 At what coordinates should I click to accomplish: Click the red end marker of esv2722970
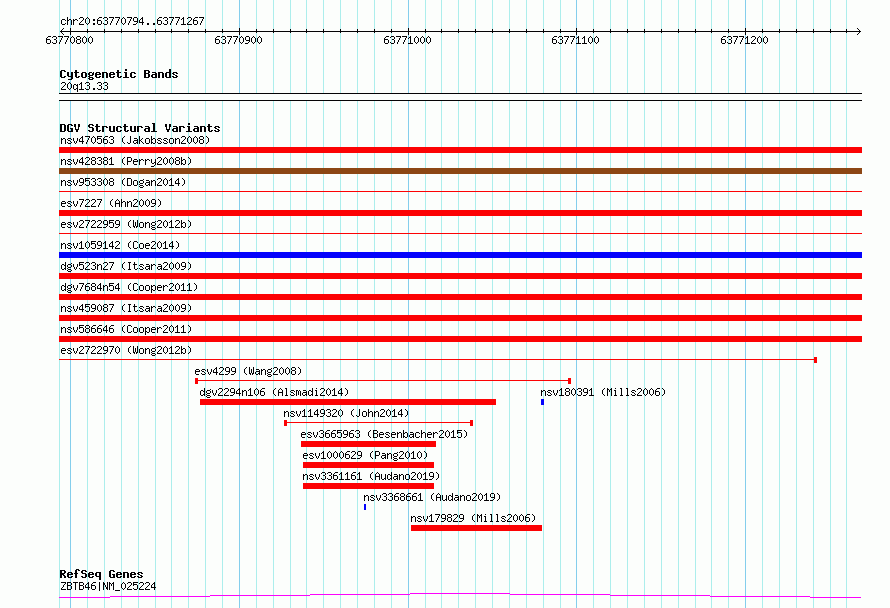pyautogui.click(x=816, y=360)
